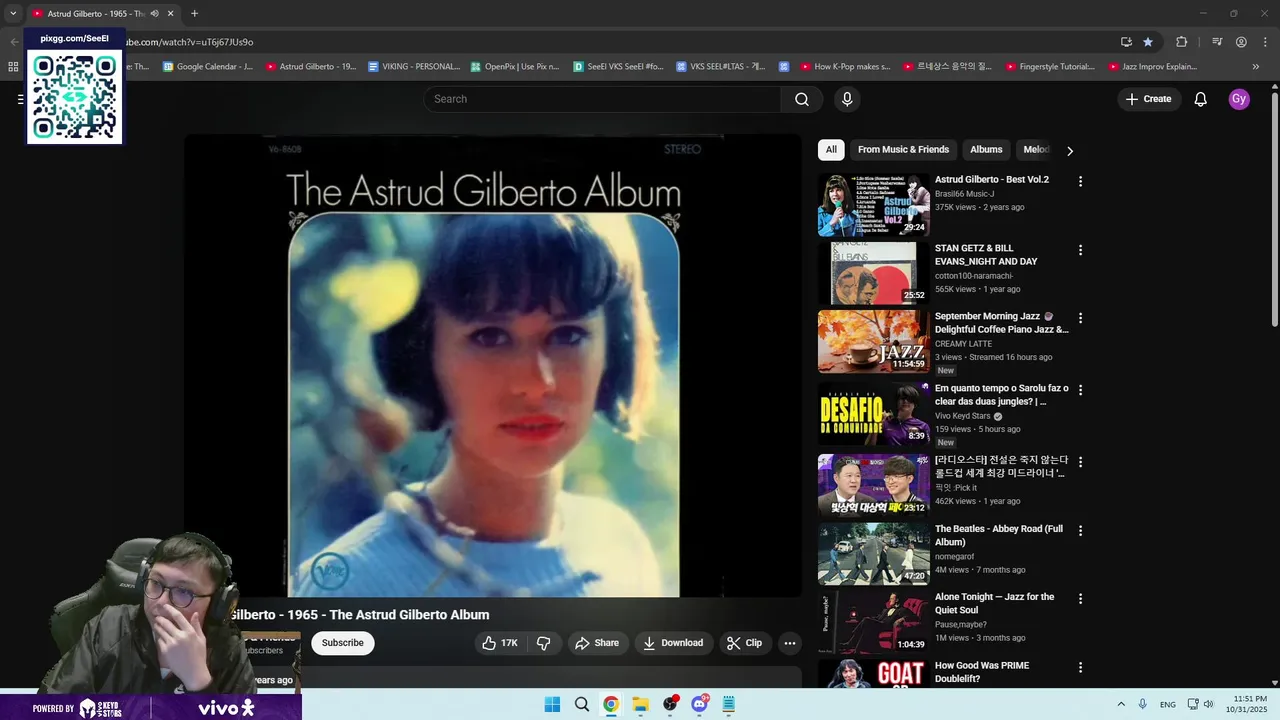Click the taskbar microphone tray icon
1280x720 pixels.
(1142, 704)
